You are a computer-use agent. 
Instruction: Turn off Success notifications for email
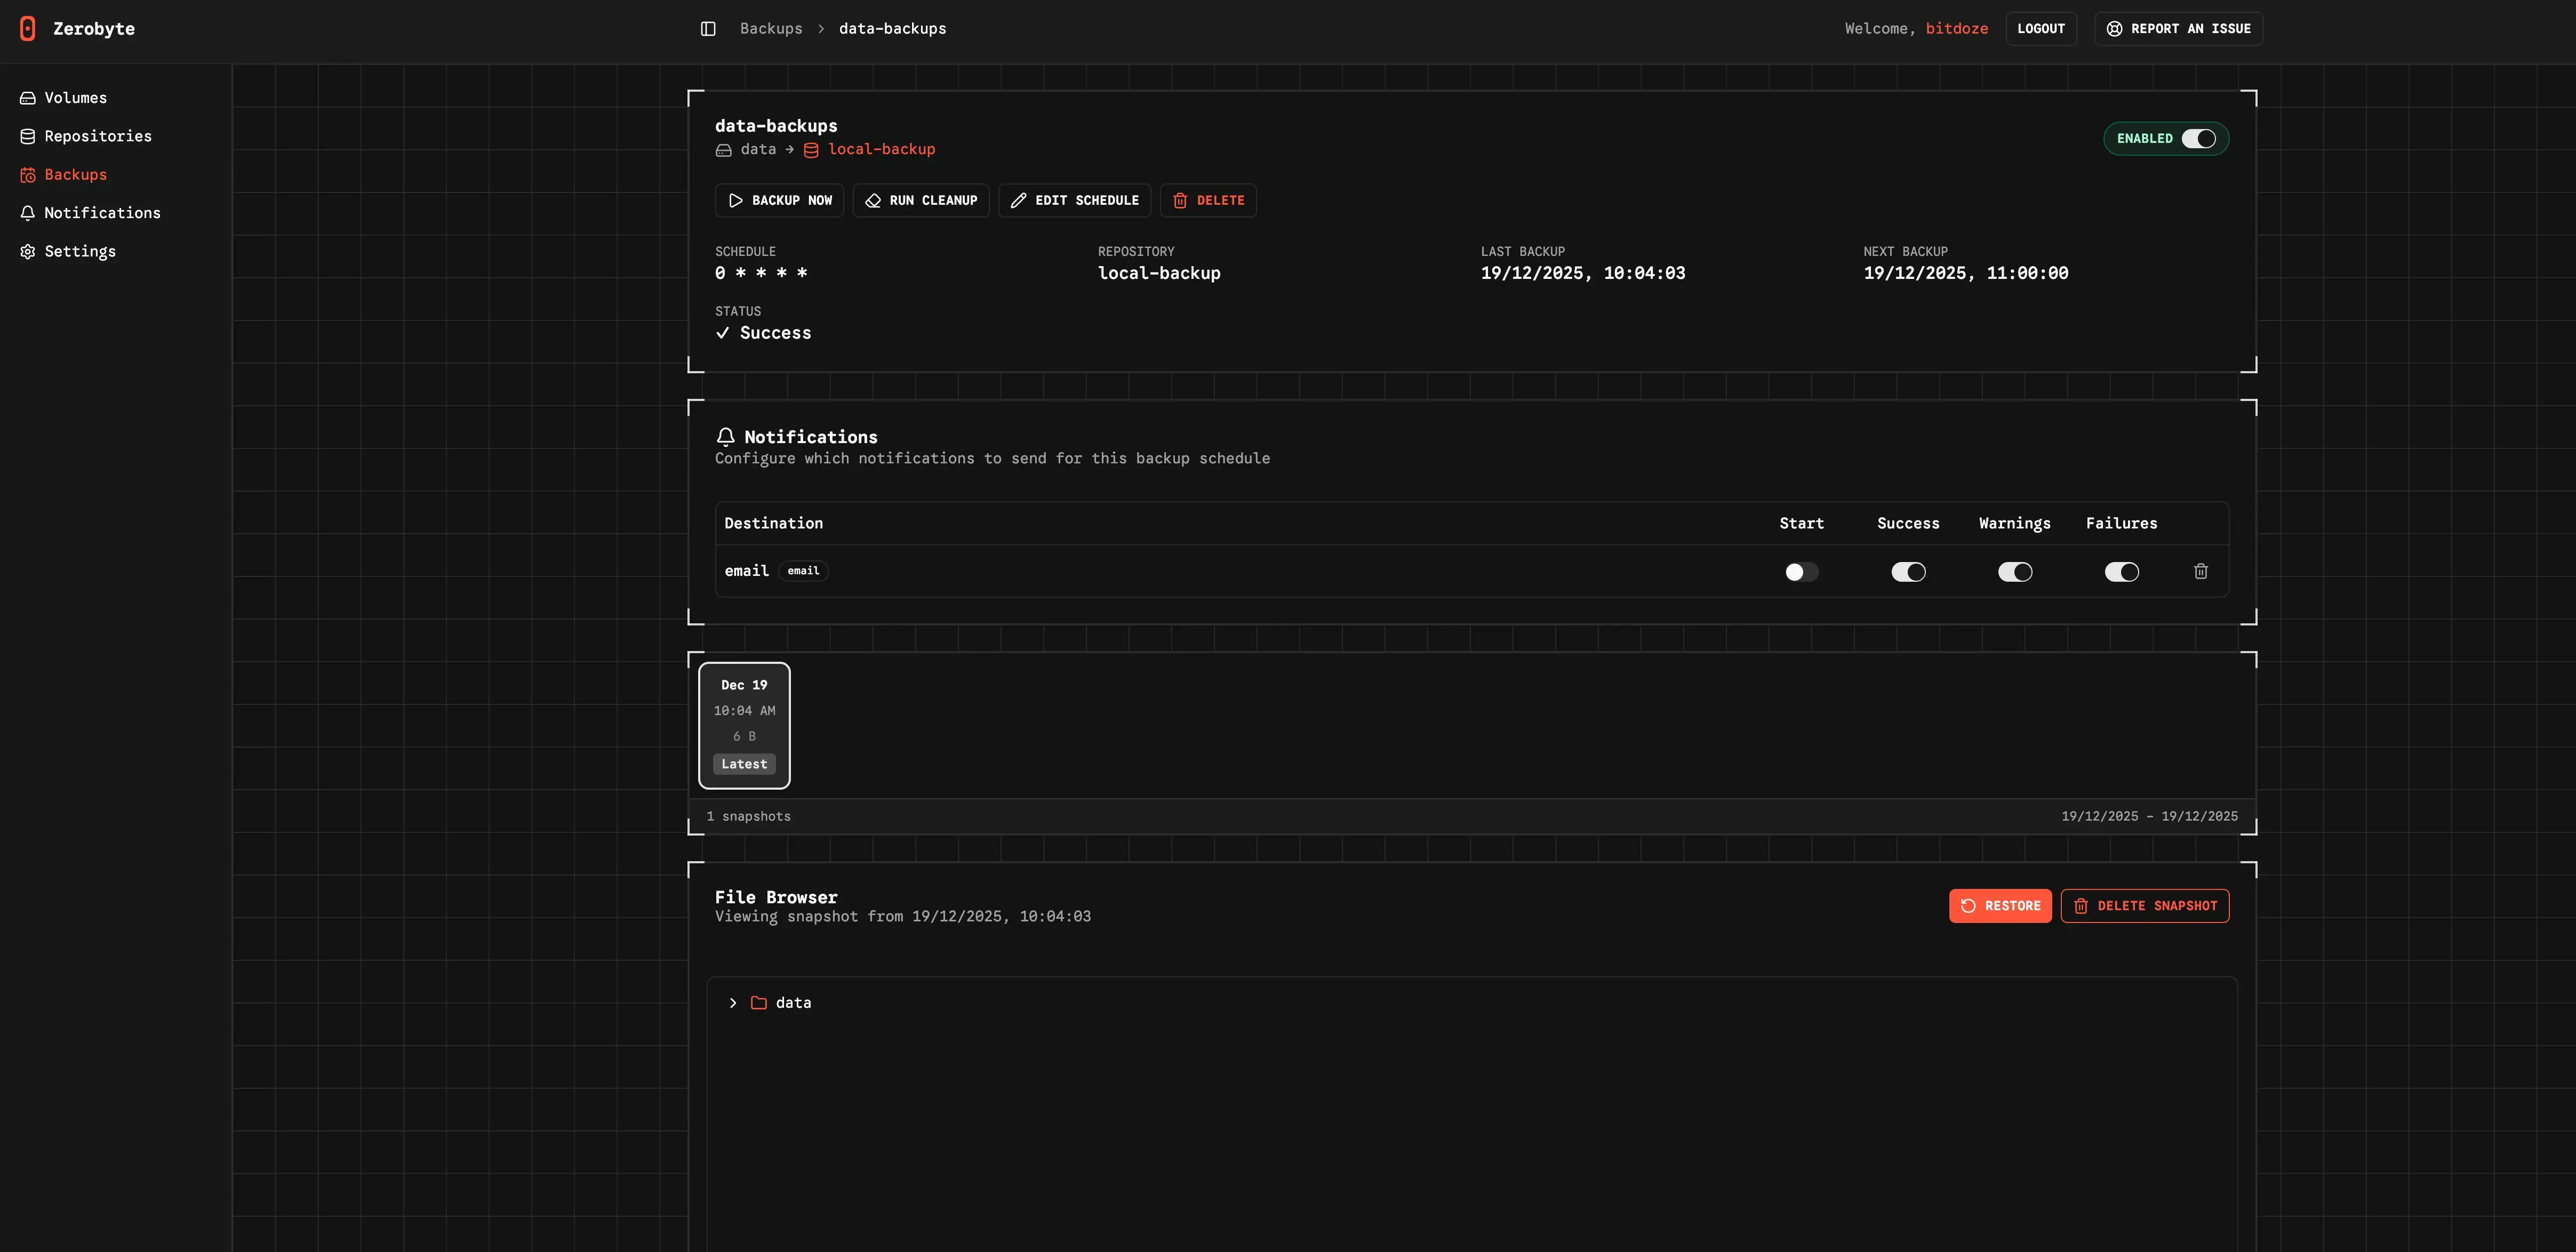[x=1907, y=572]
